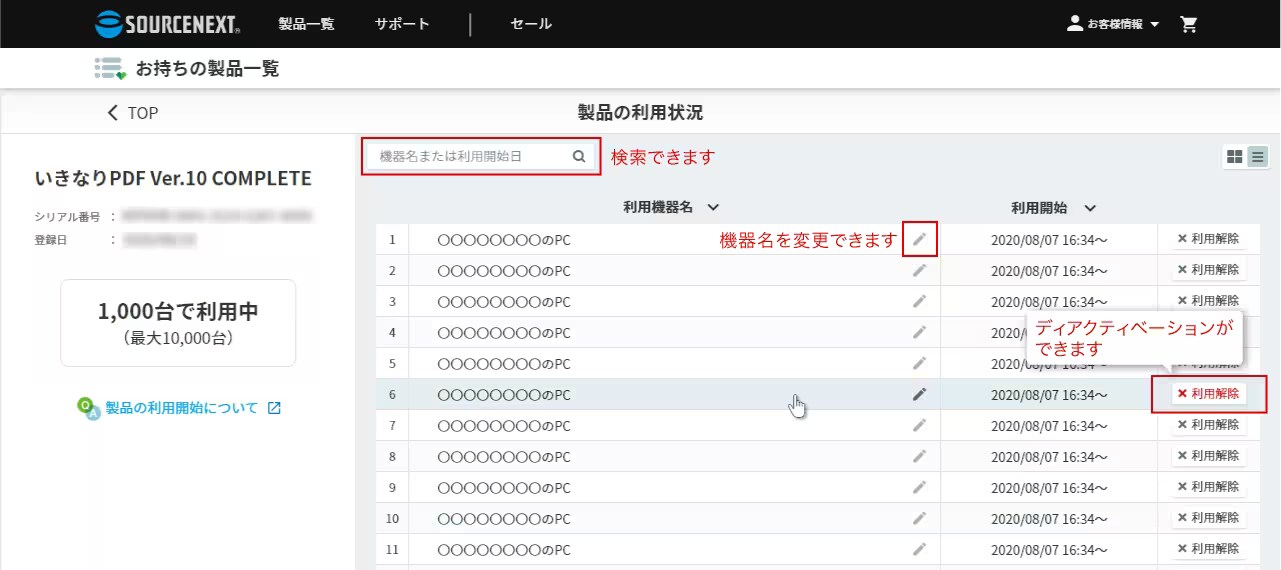Select device name text in row 1
Screen dimensions: 1281x570
coord(504,240)
